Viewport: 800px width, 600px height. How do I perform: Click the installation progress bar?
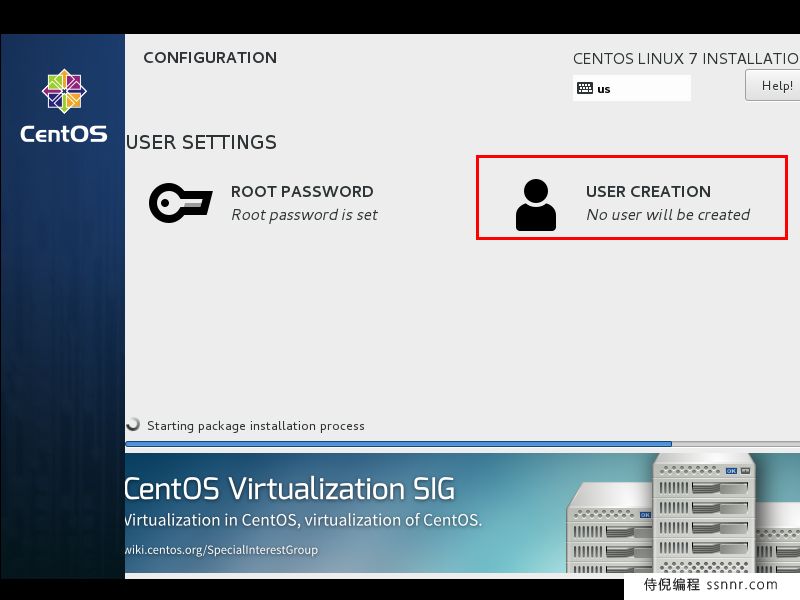[x=462, y=444]
